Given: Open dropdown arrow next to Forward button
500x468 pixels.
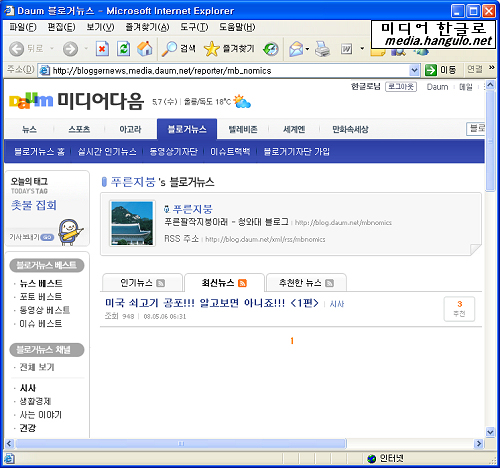Looking at the screenshot, I should (86, 49).
